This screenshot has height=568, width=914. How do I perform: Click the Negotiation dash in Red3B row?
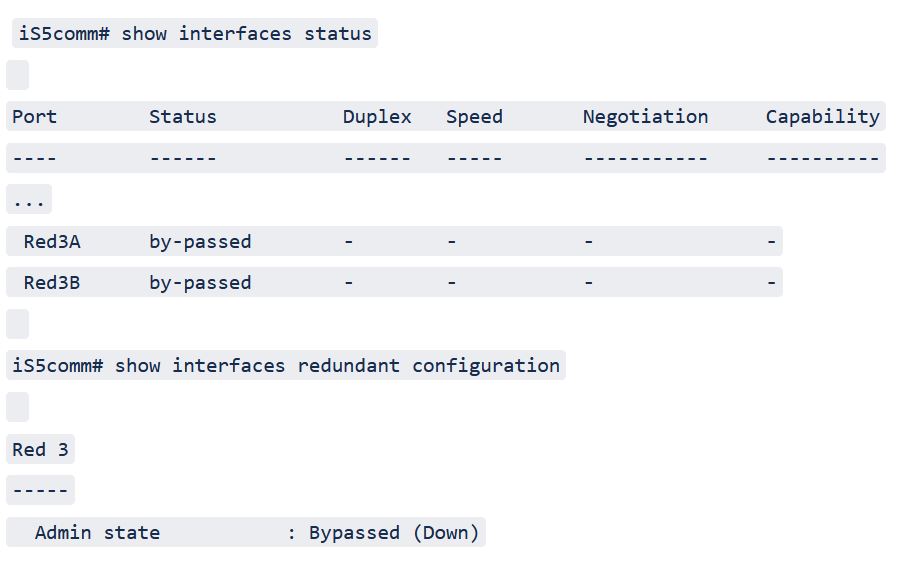pyautogui.click(x=589, y=283)
